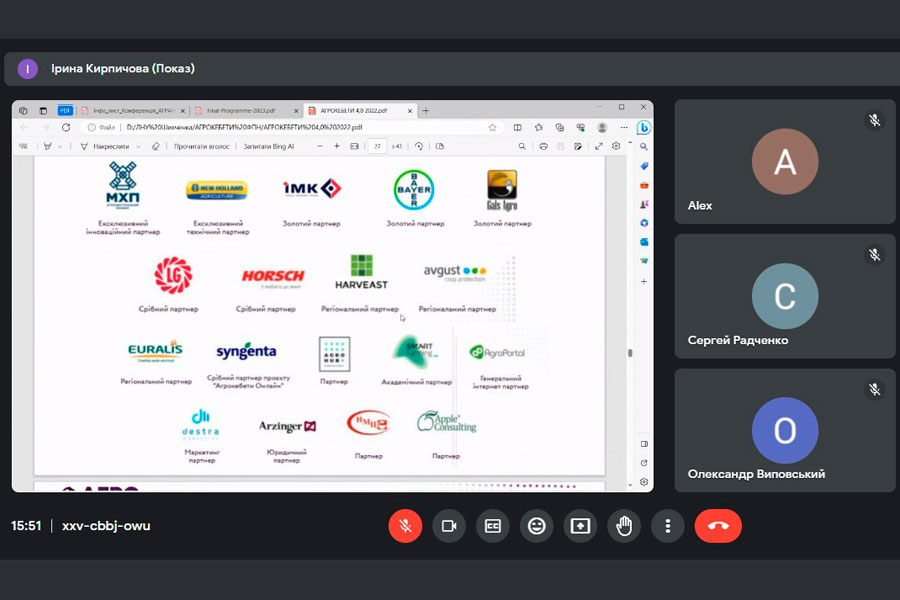Select the АГРОКЕБЕТИ 4.0 2022.pdf tab
The image size is (900, 600).
tap(352, 110)
